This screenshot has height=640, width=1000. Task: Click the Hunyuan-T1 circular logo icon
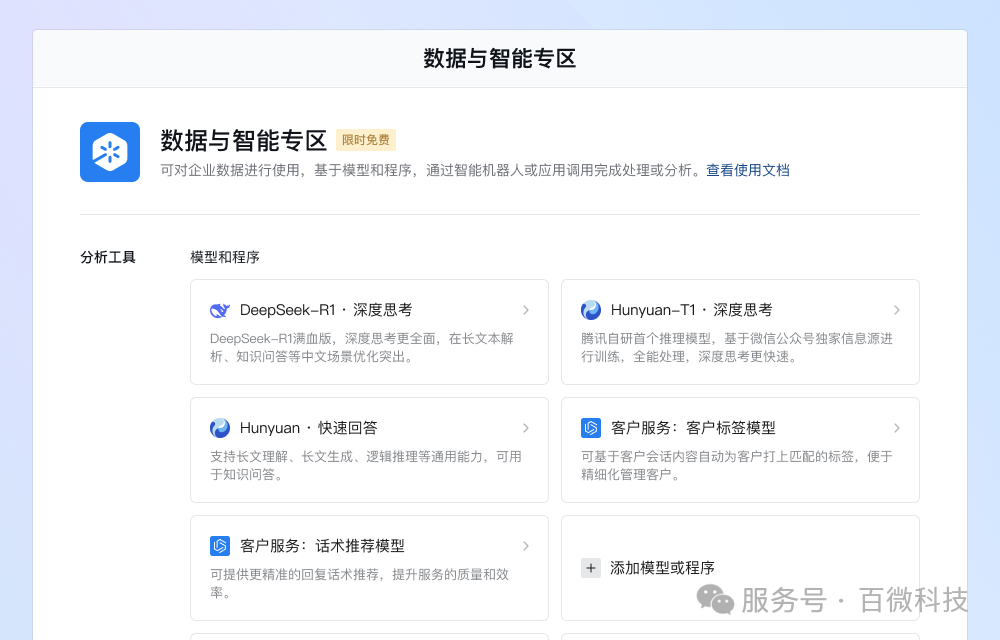click(x=590, y=310)
